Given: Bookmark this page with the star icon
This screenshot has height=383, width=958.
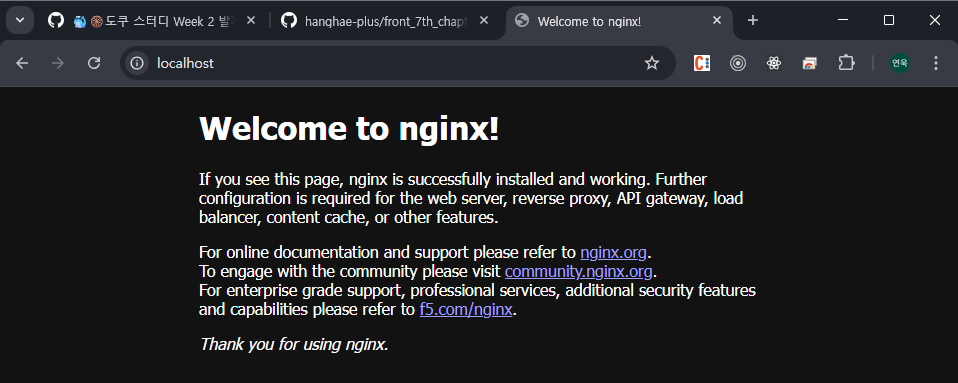Looking at the screenshot, I should [652, 63].
